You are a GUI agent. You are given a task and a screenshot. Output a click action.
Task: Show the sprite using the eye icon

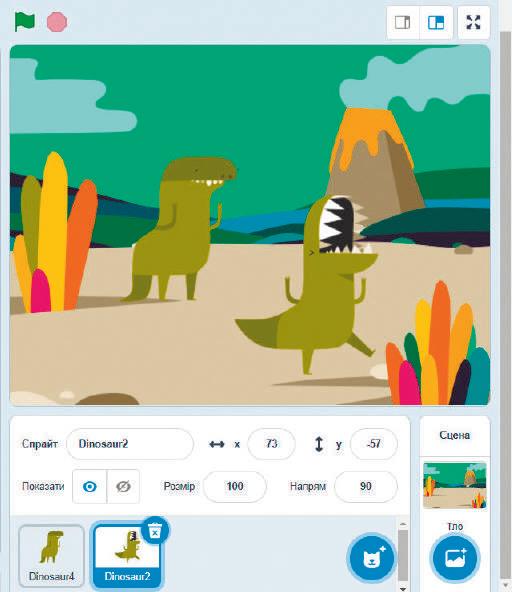(x=89, y=486)
